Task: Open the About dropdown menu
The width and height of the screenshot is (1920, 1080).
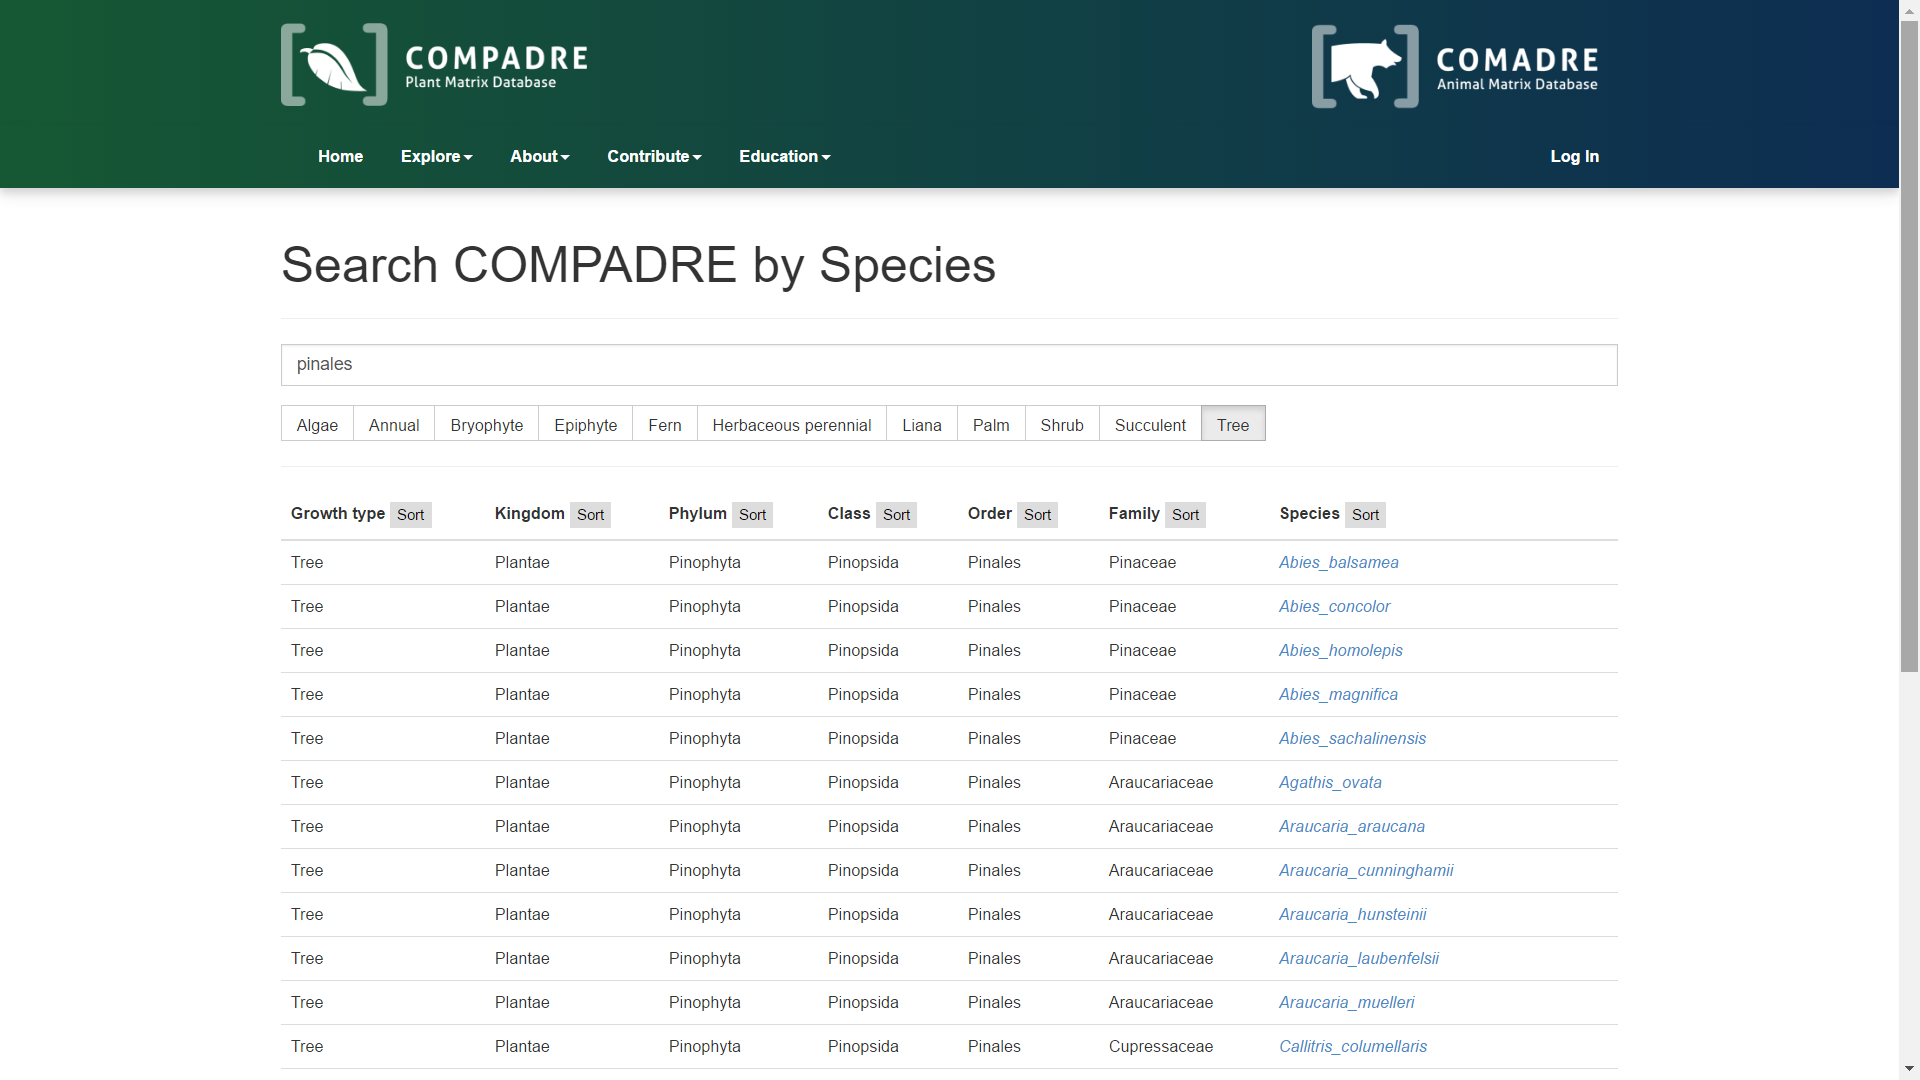Action: point(539,156)
